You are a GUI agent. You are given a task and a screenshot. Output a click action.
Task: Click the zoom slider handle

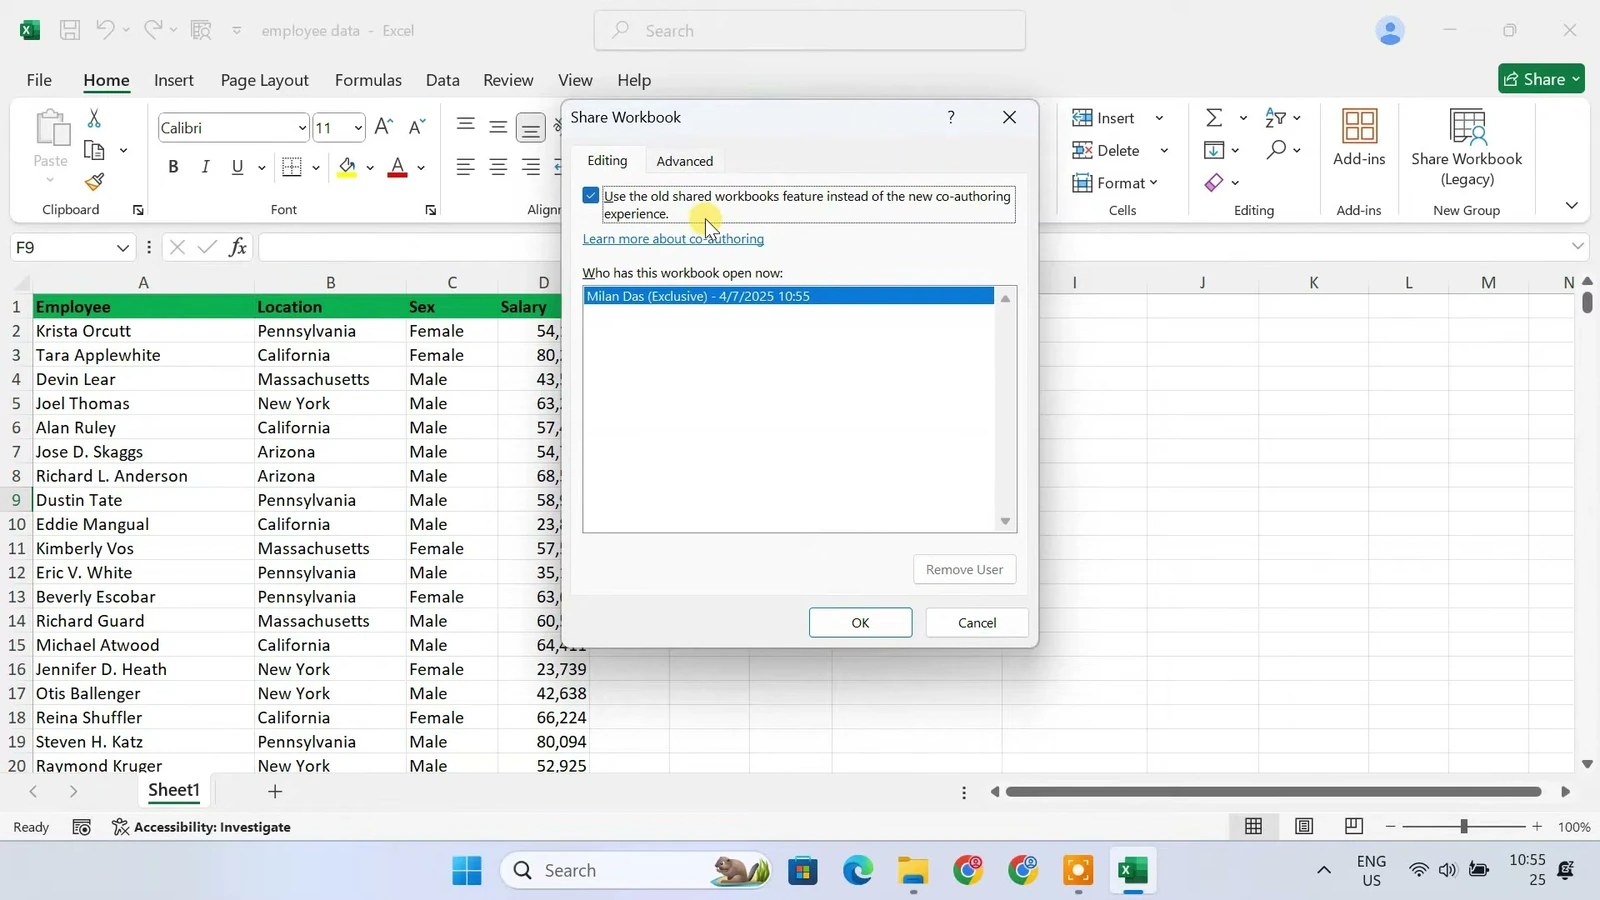1463,826
